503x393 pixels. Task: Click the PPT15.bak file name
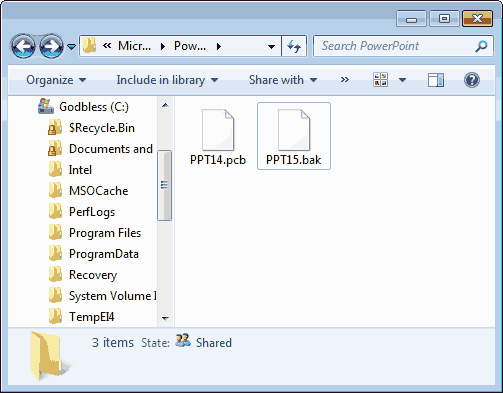(x=294, y=160)
